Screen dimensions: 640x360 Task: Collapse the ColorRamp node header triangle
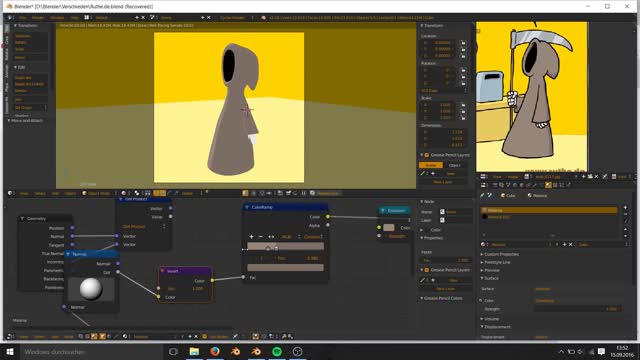[247, 207]
